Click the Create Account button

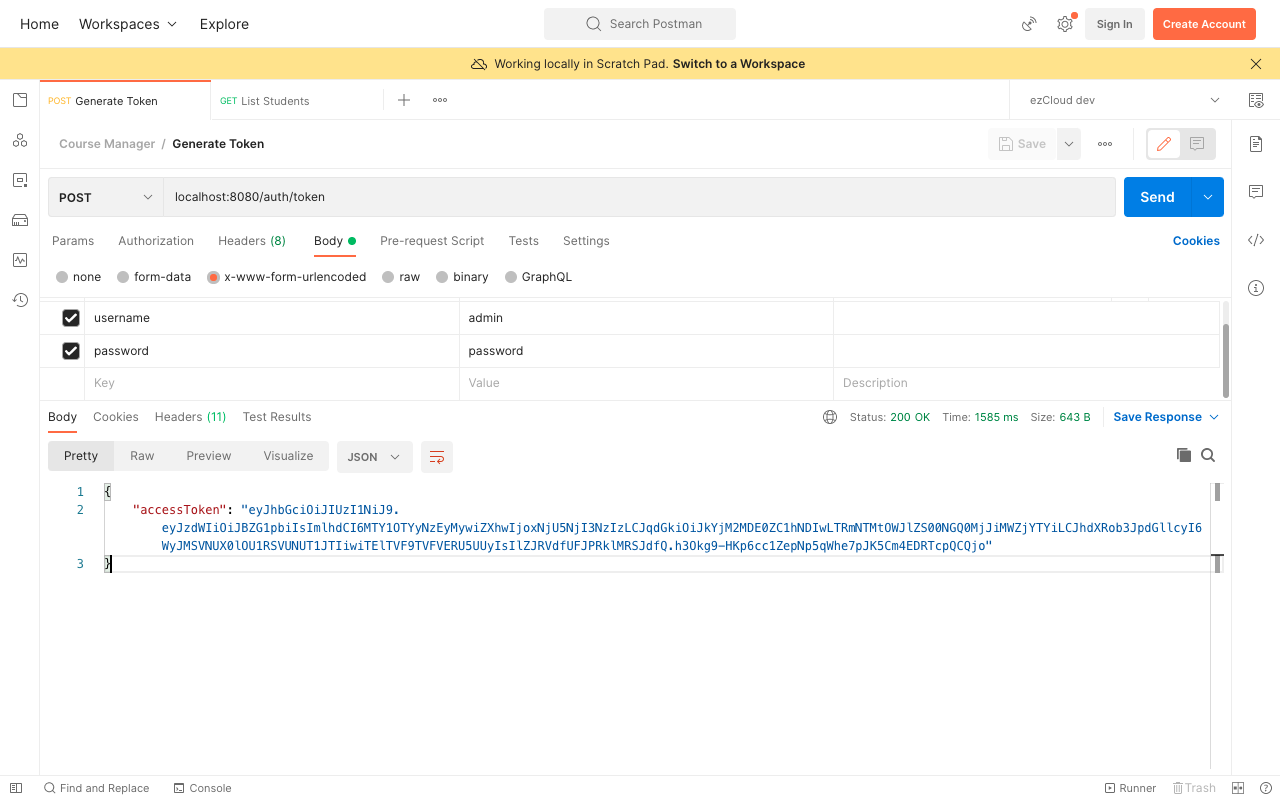1204,24
